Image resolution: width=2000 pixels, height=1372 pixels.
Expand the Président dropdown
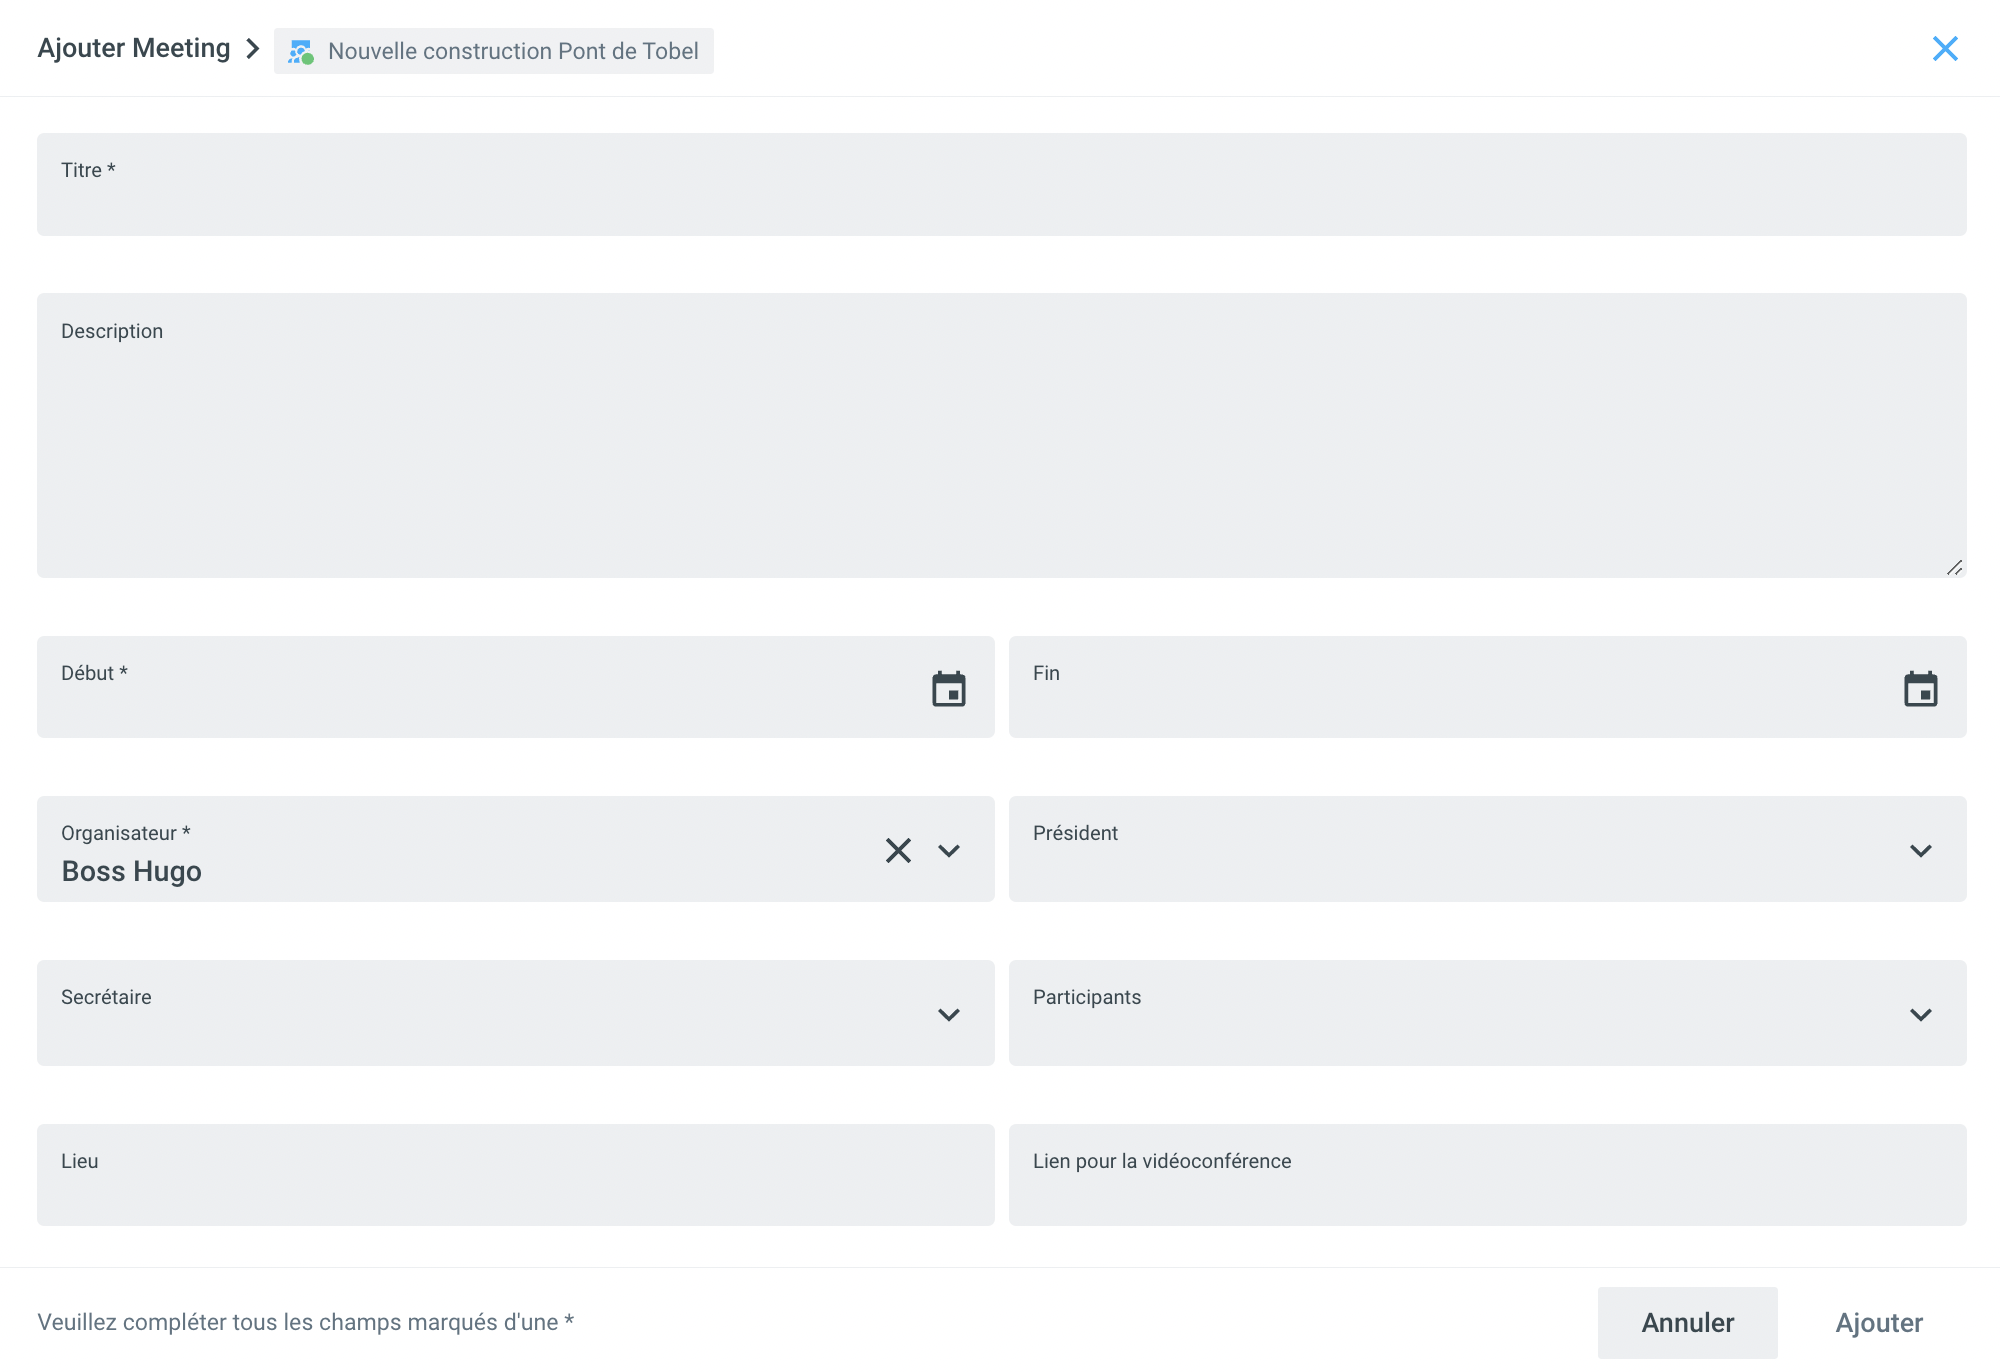[1920, 851]
